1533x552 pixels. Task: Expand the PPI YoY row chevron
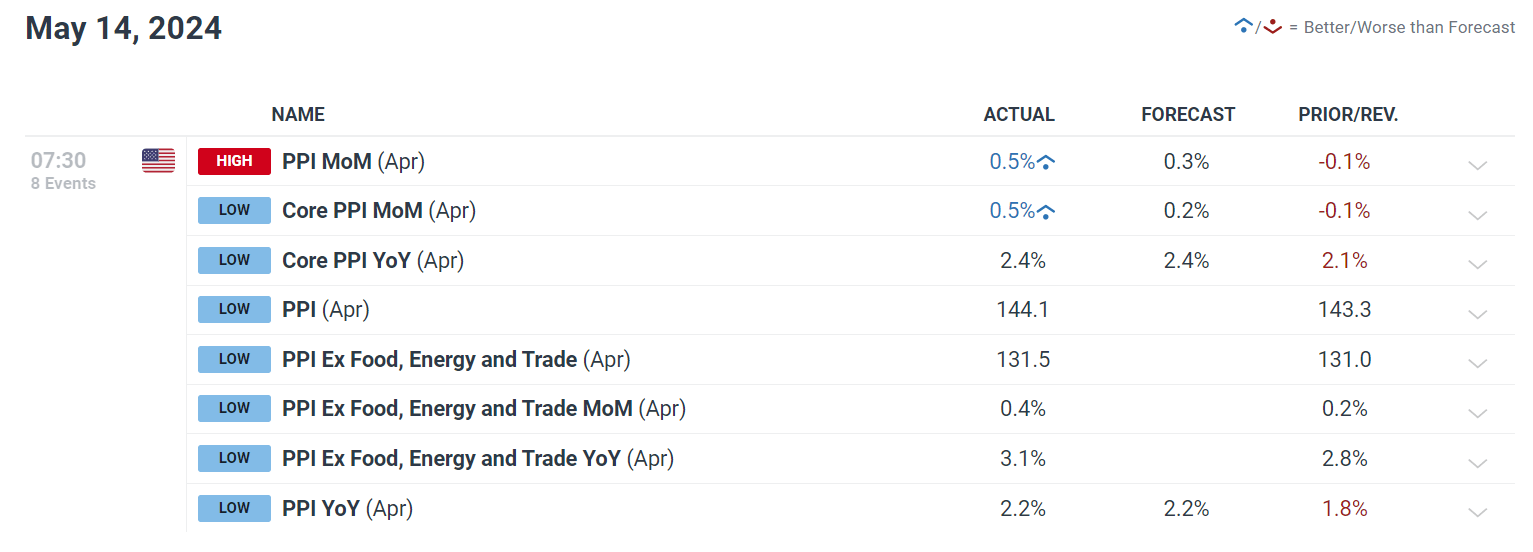click(1477, 512)
